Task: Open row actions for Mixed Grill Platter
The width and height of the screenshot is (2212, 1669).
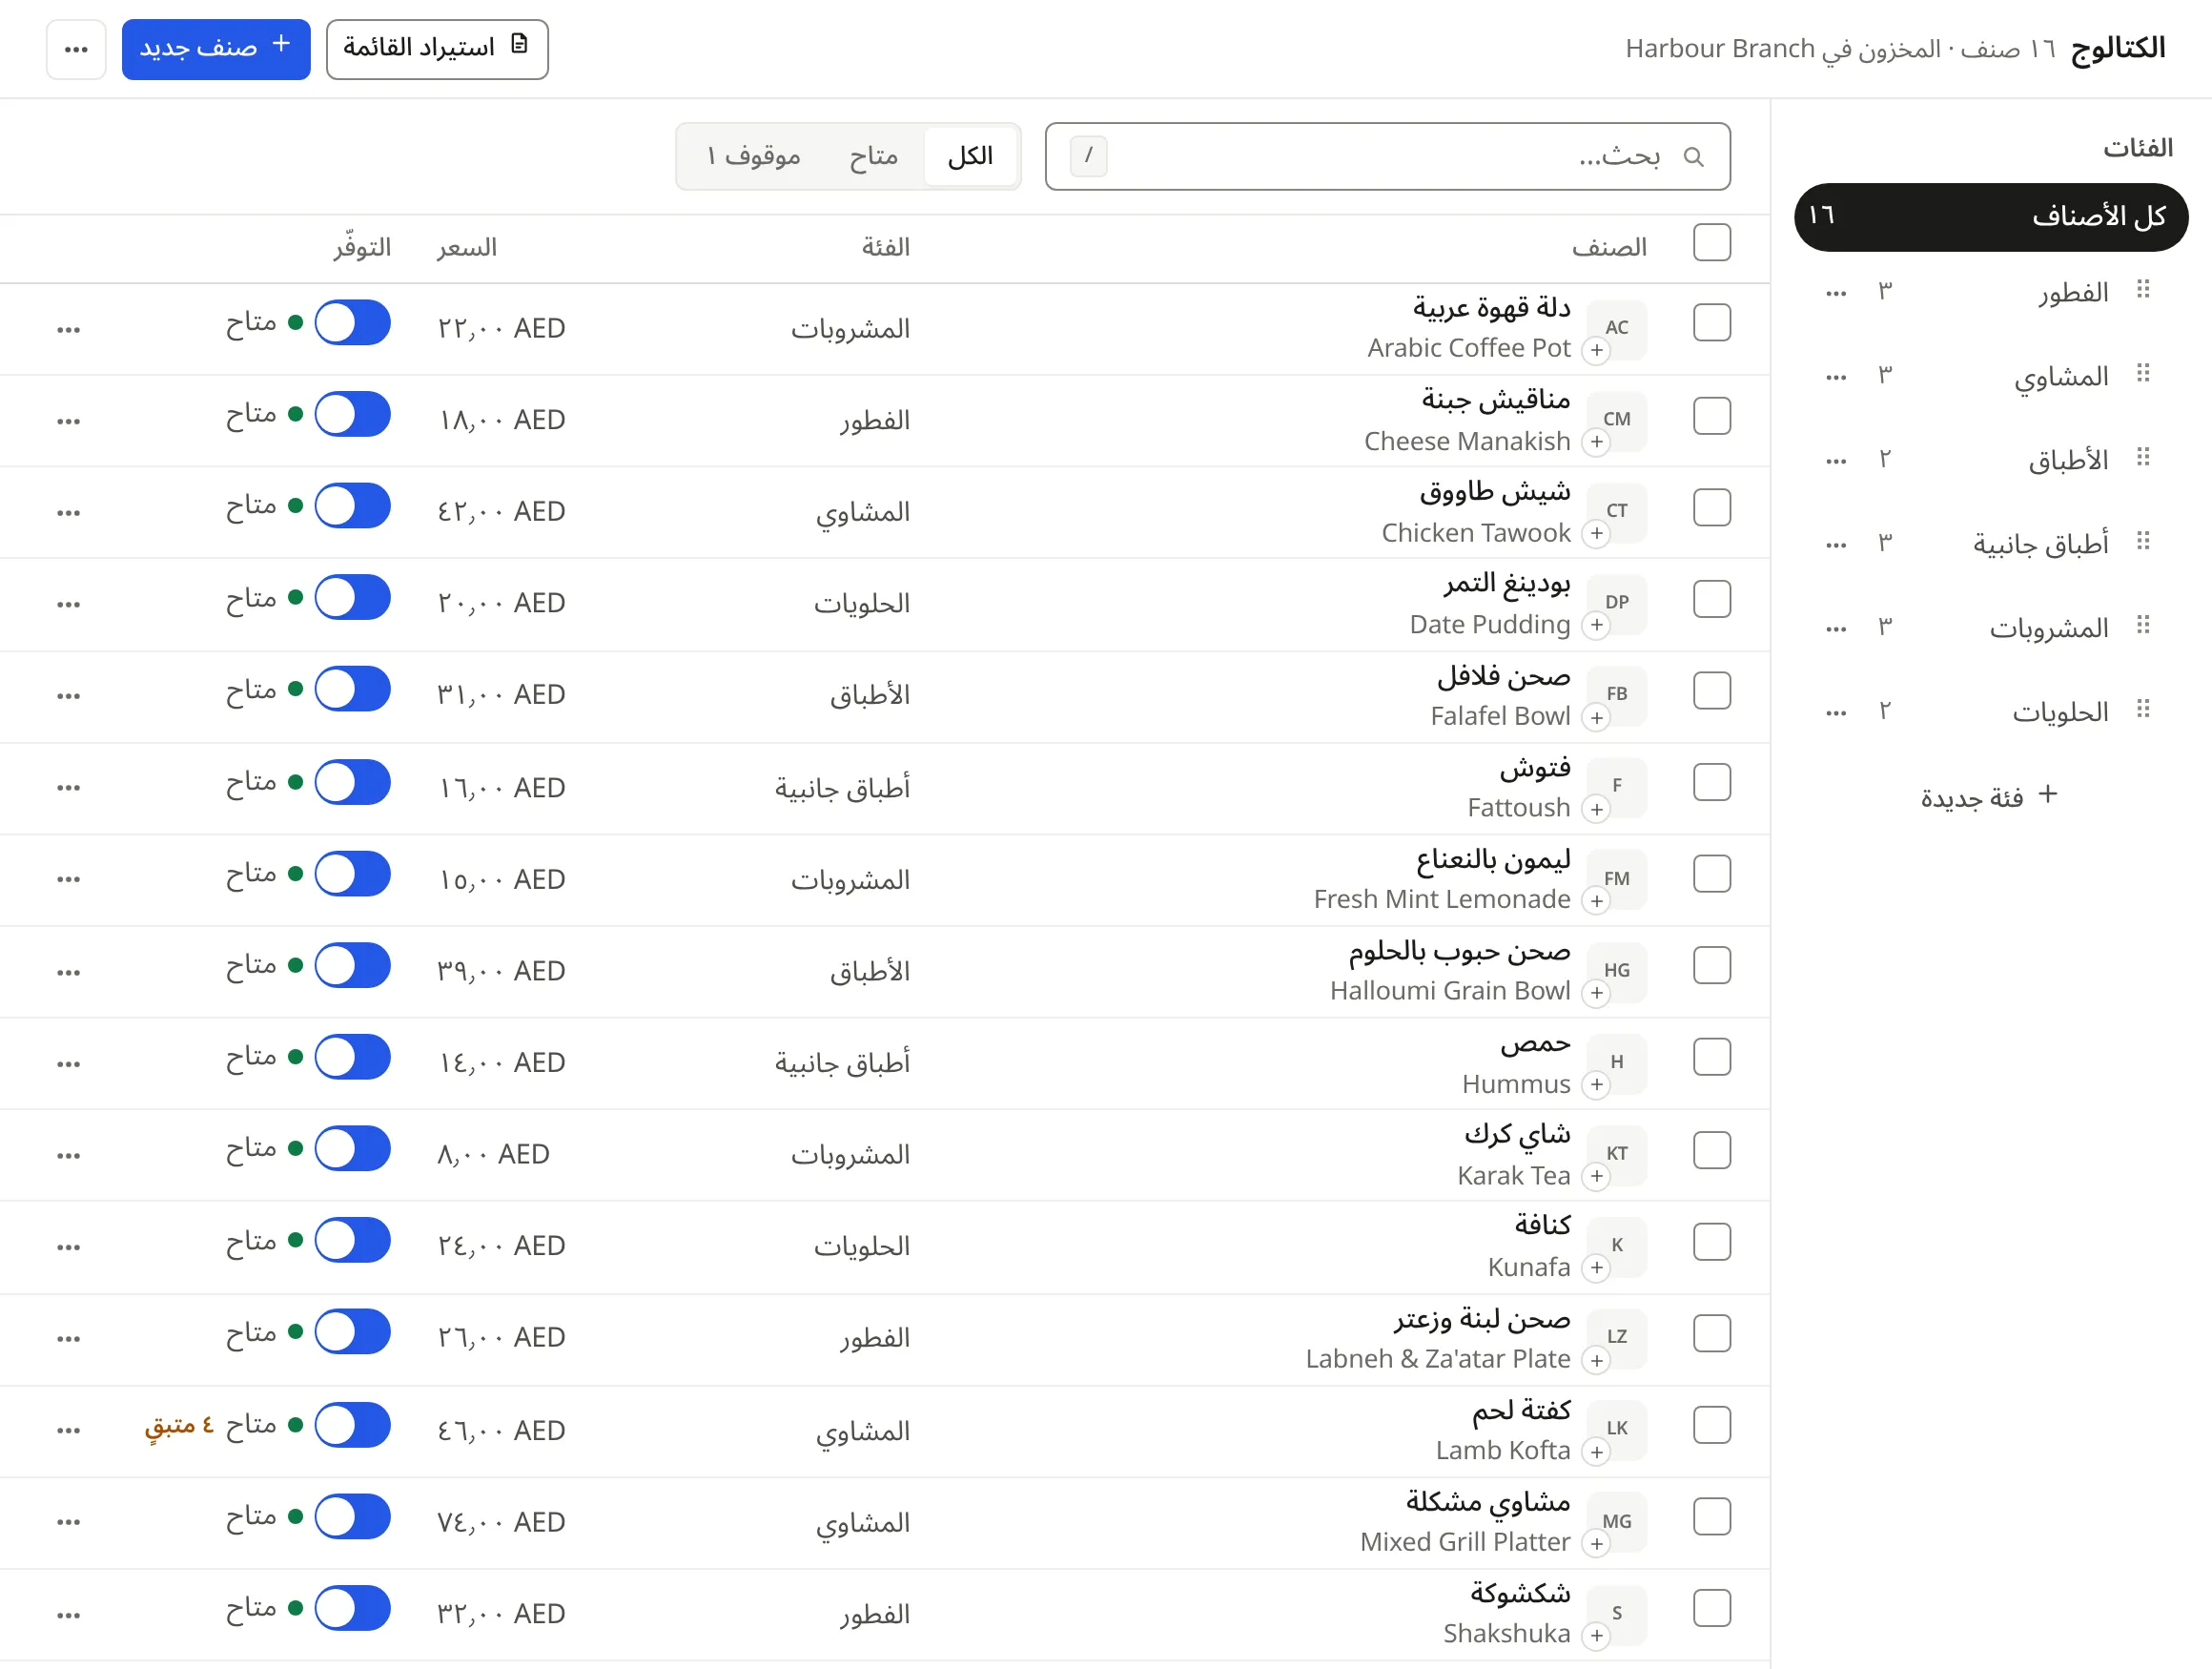Action: point(69,1522)
